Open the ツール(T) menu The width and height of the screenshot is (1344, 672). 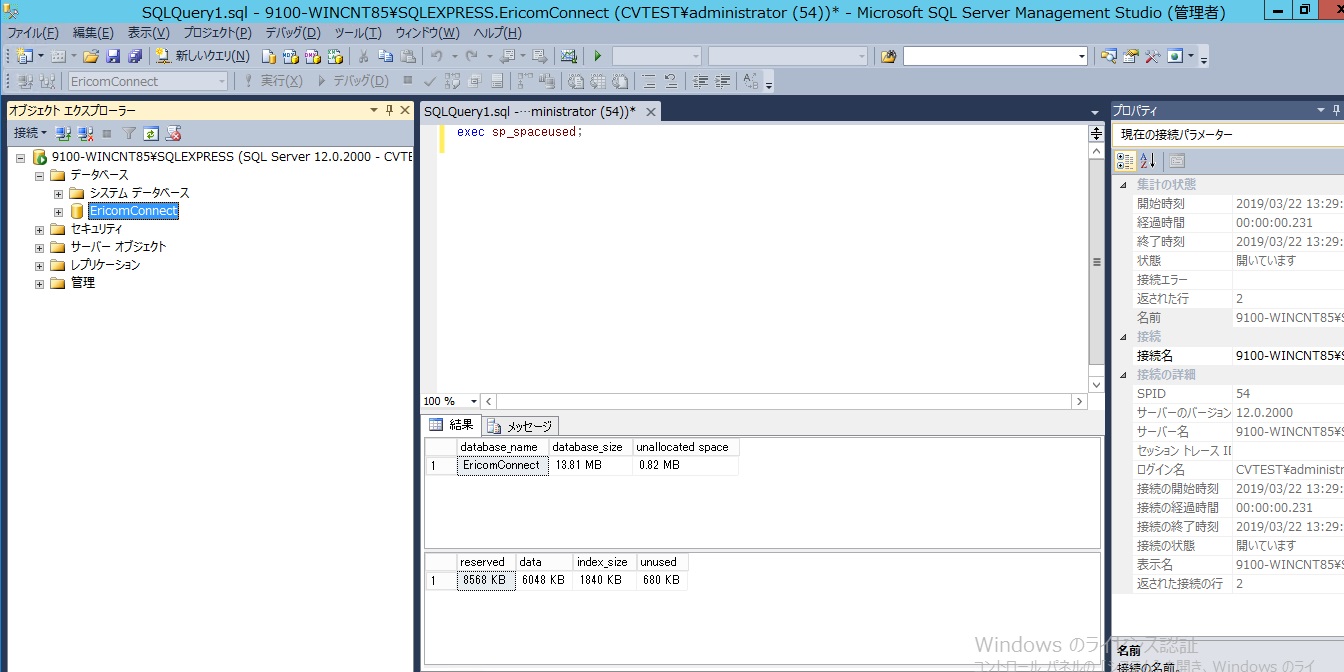(358, 33)
